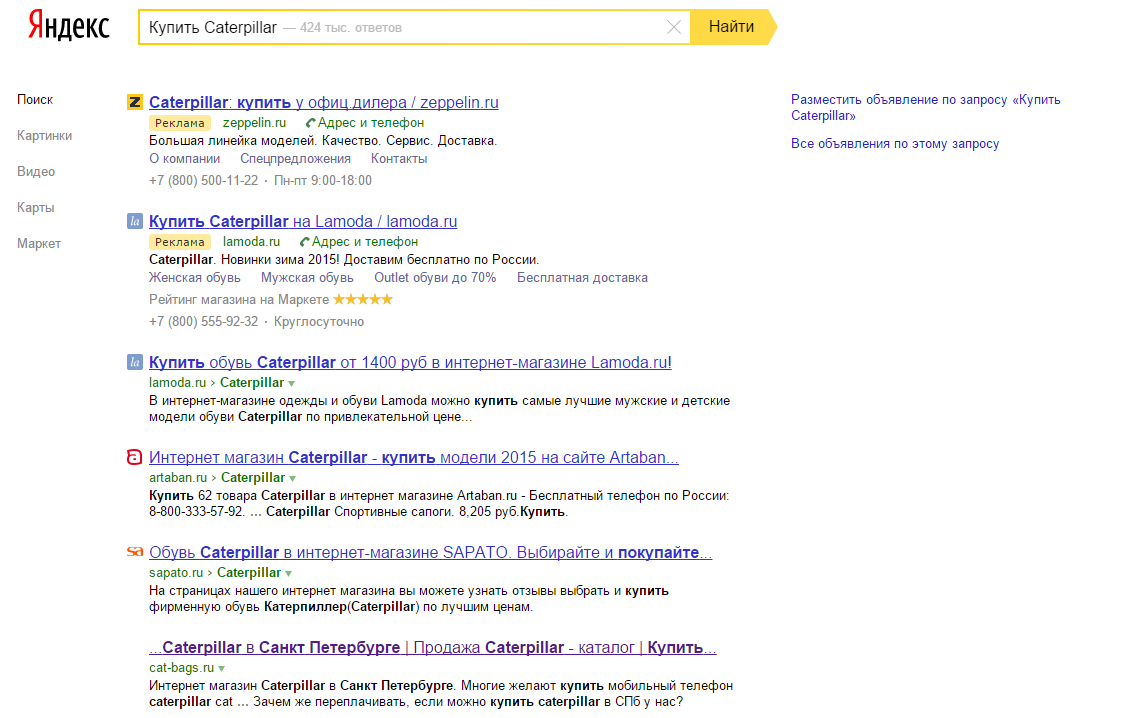This screenshot has width=1135, height=718.
Task: Click the phone icon in the zeppelin.ru ad
Action: (x=311, y=123)
